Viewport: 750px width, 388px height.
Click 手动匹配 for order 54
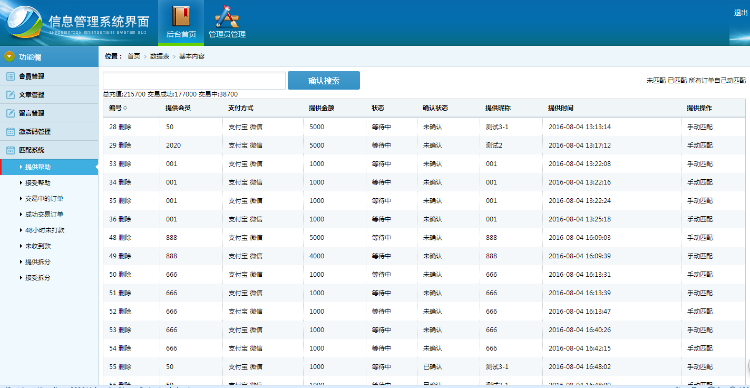click(700, 348)
